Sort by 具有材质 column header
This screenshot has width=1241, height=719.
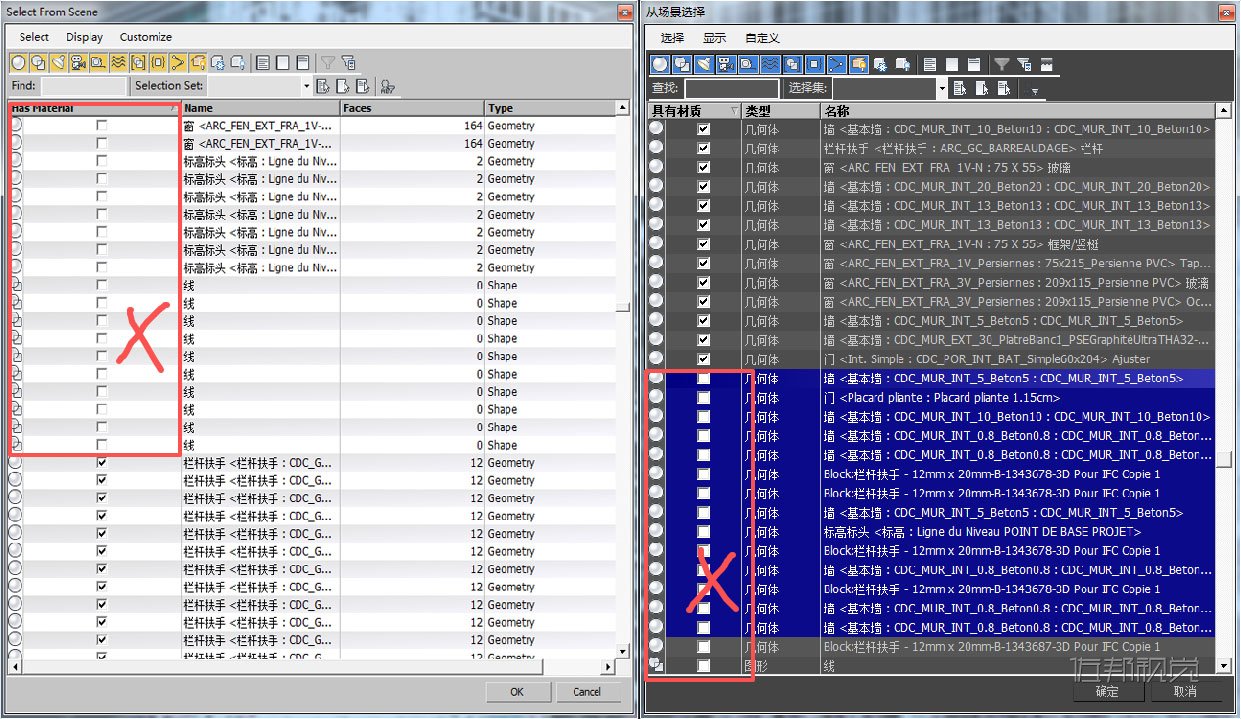click(695, 110)
